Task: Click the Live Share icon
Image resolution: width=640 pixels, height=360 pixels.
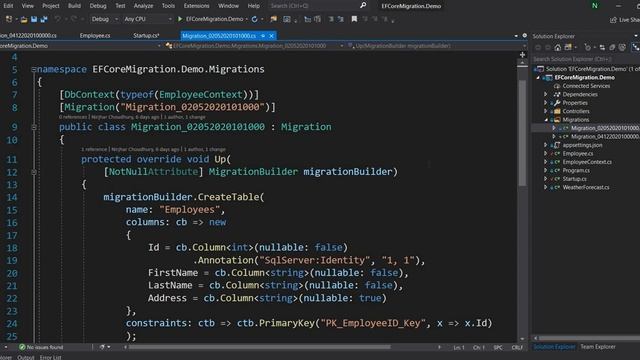Action: pyautogui.click(x=613, y=20)
